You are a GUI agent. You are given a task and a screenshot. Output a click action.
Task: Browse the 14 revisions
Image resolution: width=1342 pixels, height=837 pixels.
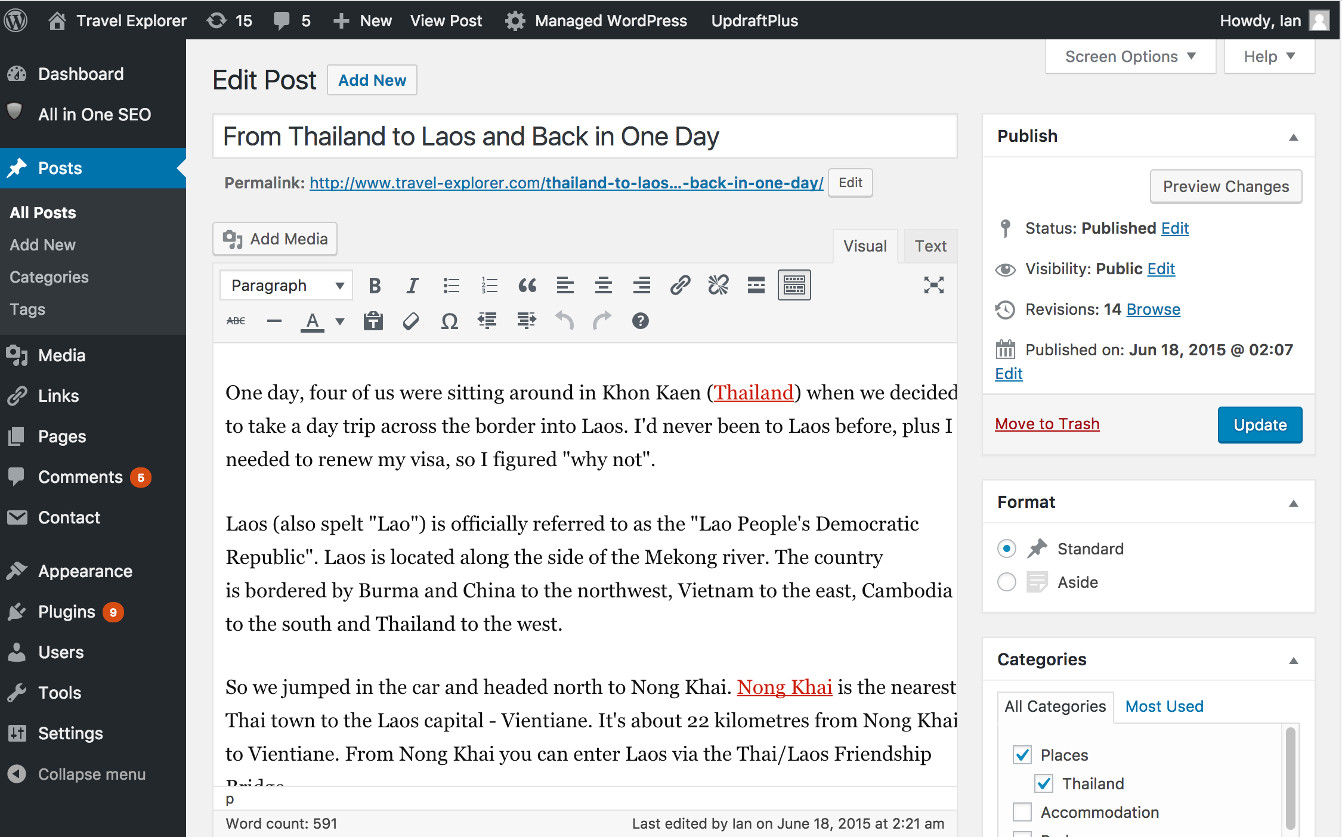[1153, 310]
